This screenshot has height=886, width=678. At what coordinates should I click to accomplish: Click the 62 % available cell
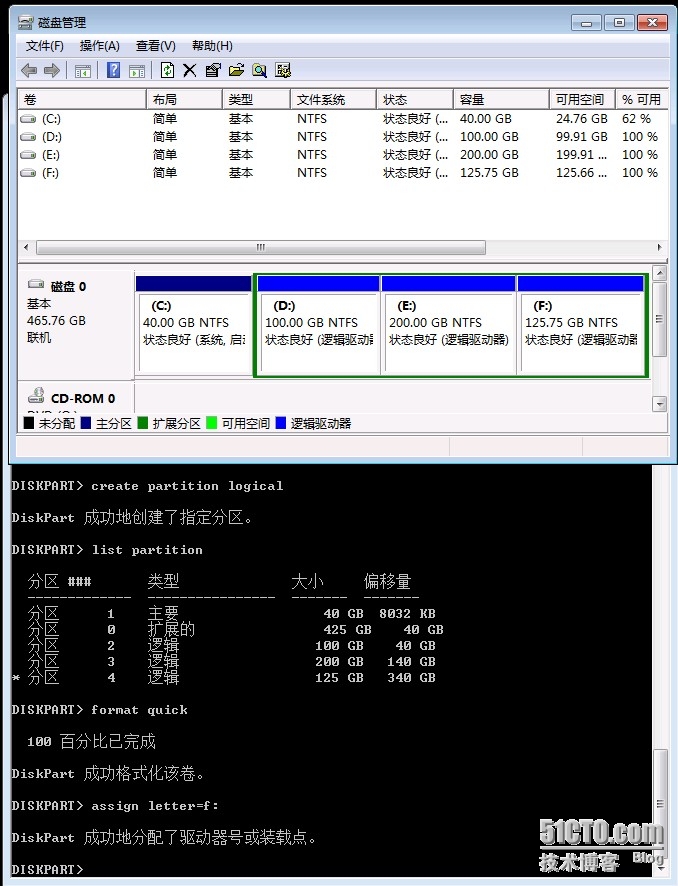point(637,119)
